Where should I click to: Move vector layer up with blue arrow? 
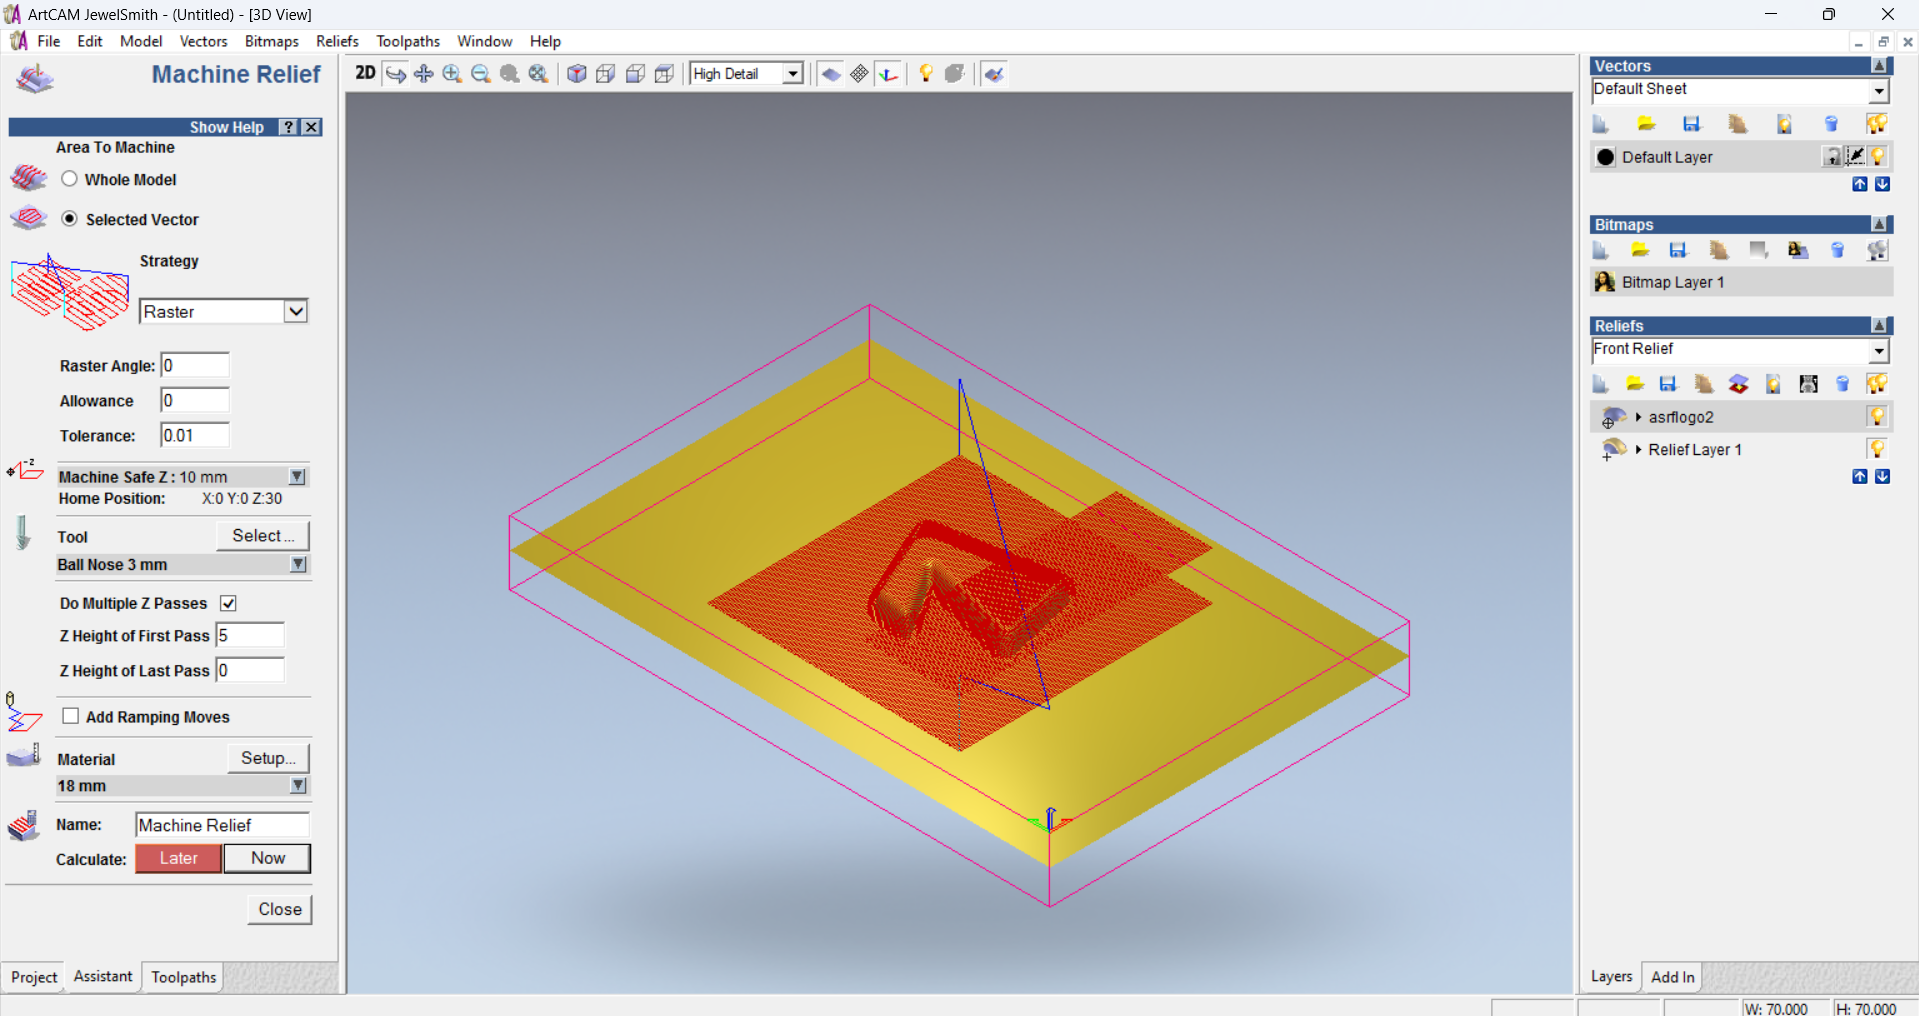click(x=1860, y=184)
